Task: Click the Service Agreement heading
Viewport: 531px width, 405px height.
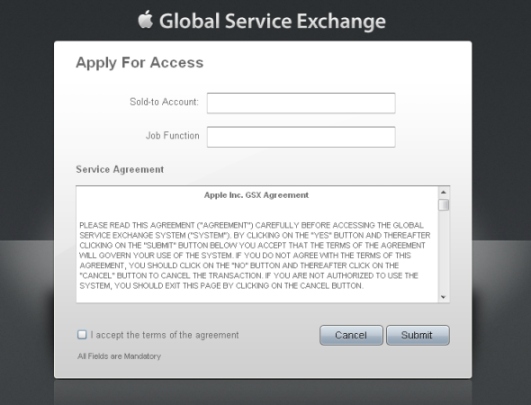Action: click(120, 169)
